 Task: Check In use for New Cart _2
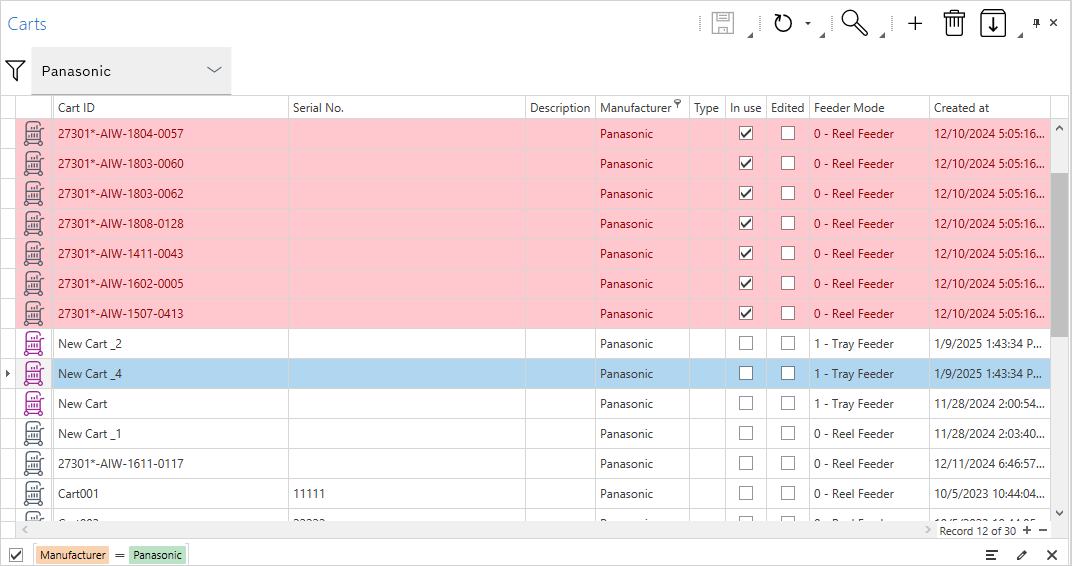746,343
